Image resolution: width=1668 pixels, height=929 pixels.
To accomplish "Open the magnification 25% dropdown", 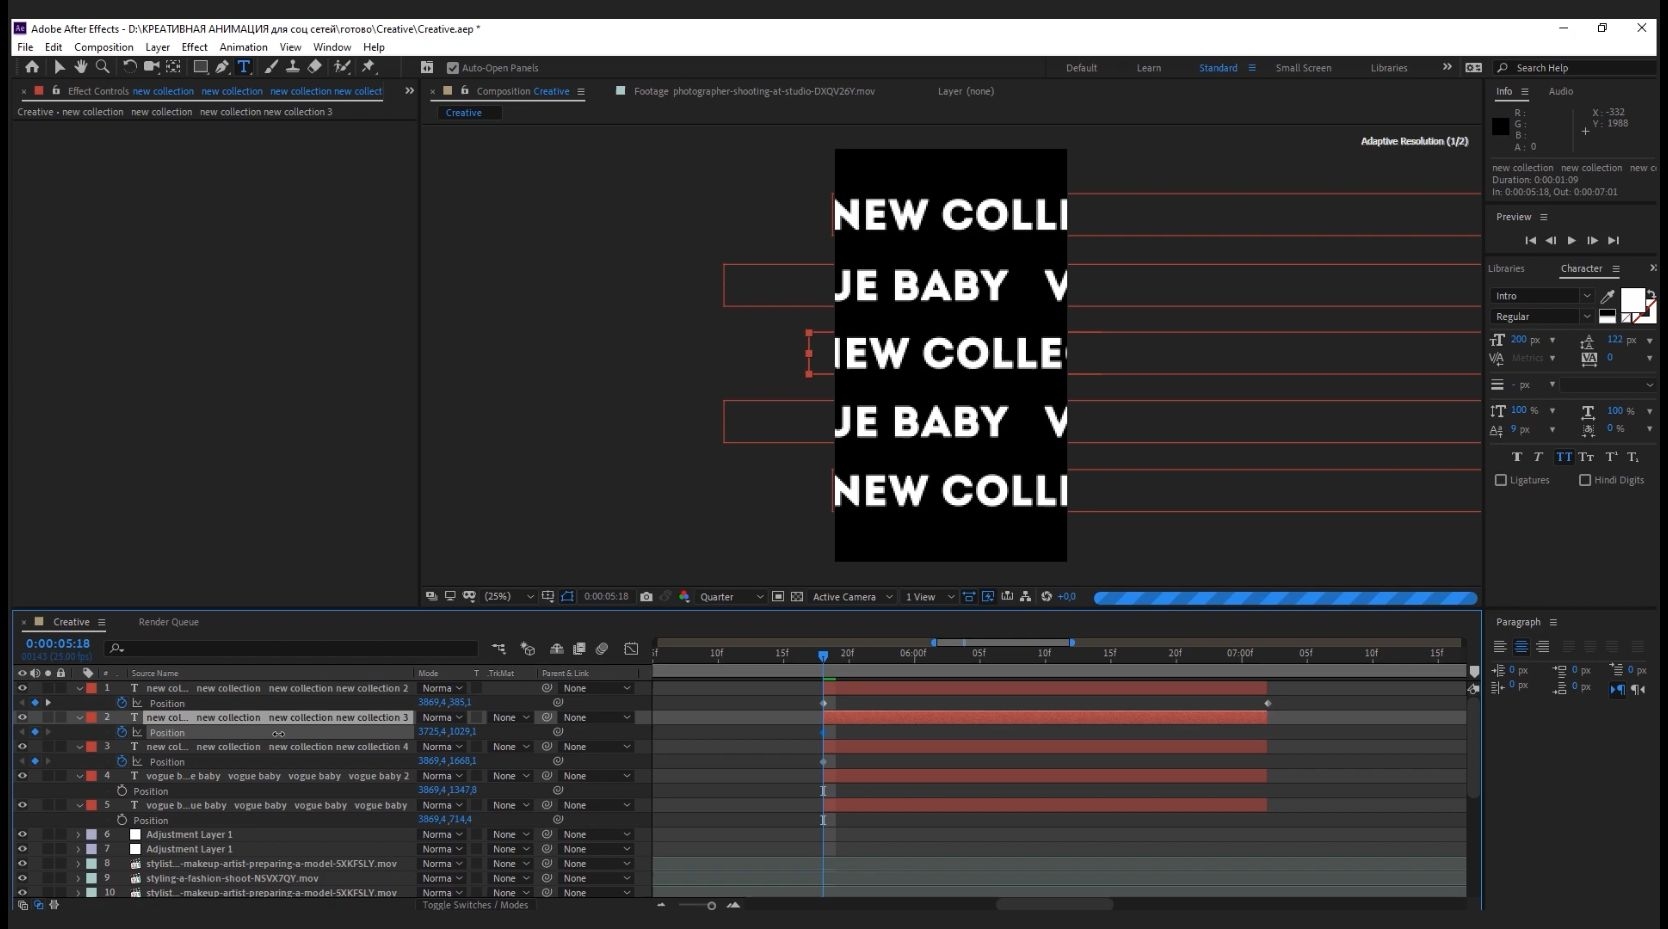I will (x=509, y=596).
